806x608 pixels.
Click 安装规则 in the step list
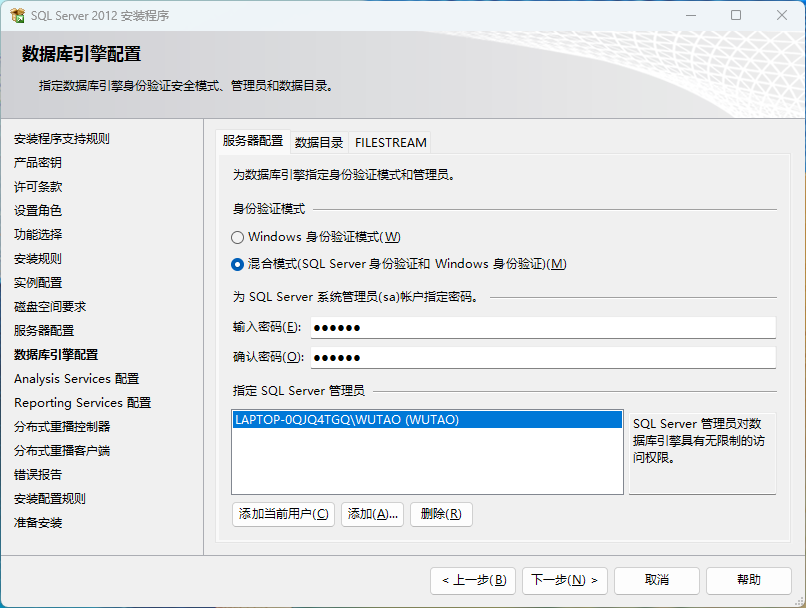[38, 259]
